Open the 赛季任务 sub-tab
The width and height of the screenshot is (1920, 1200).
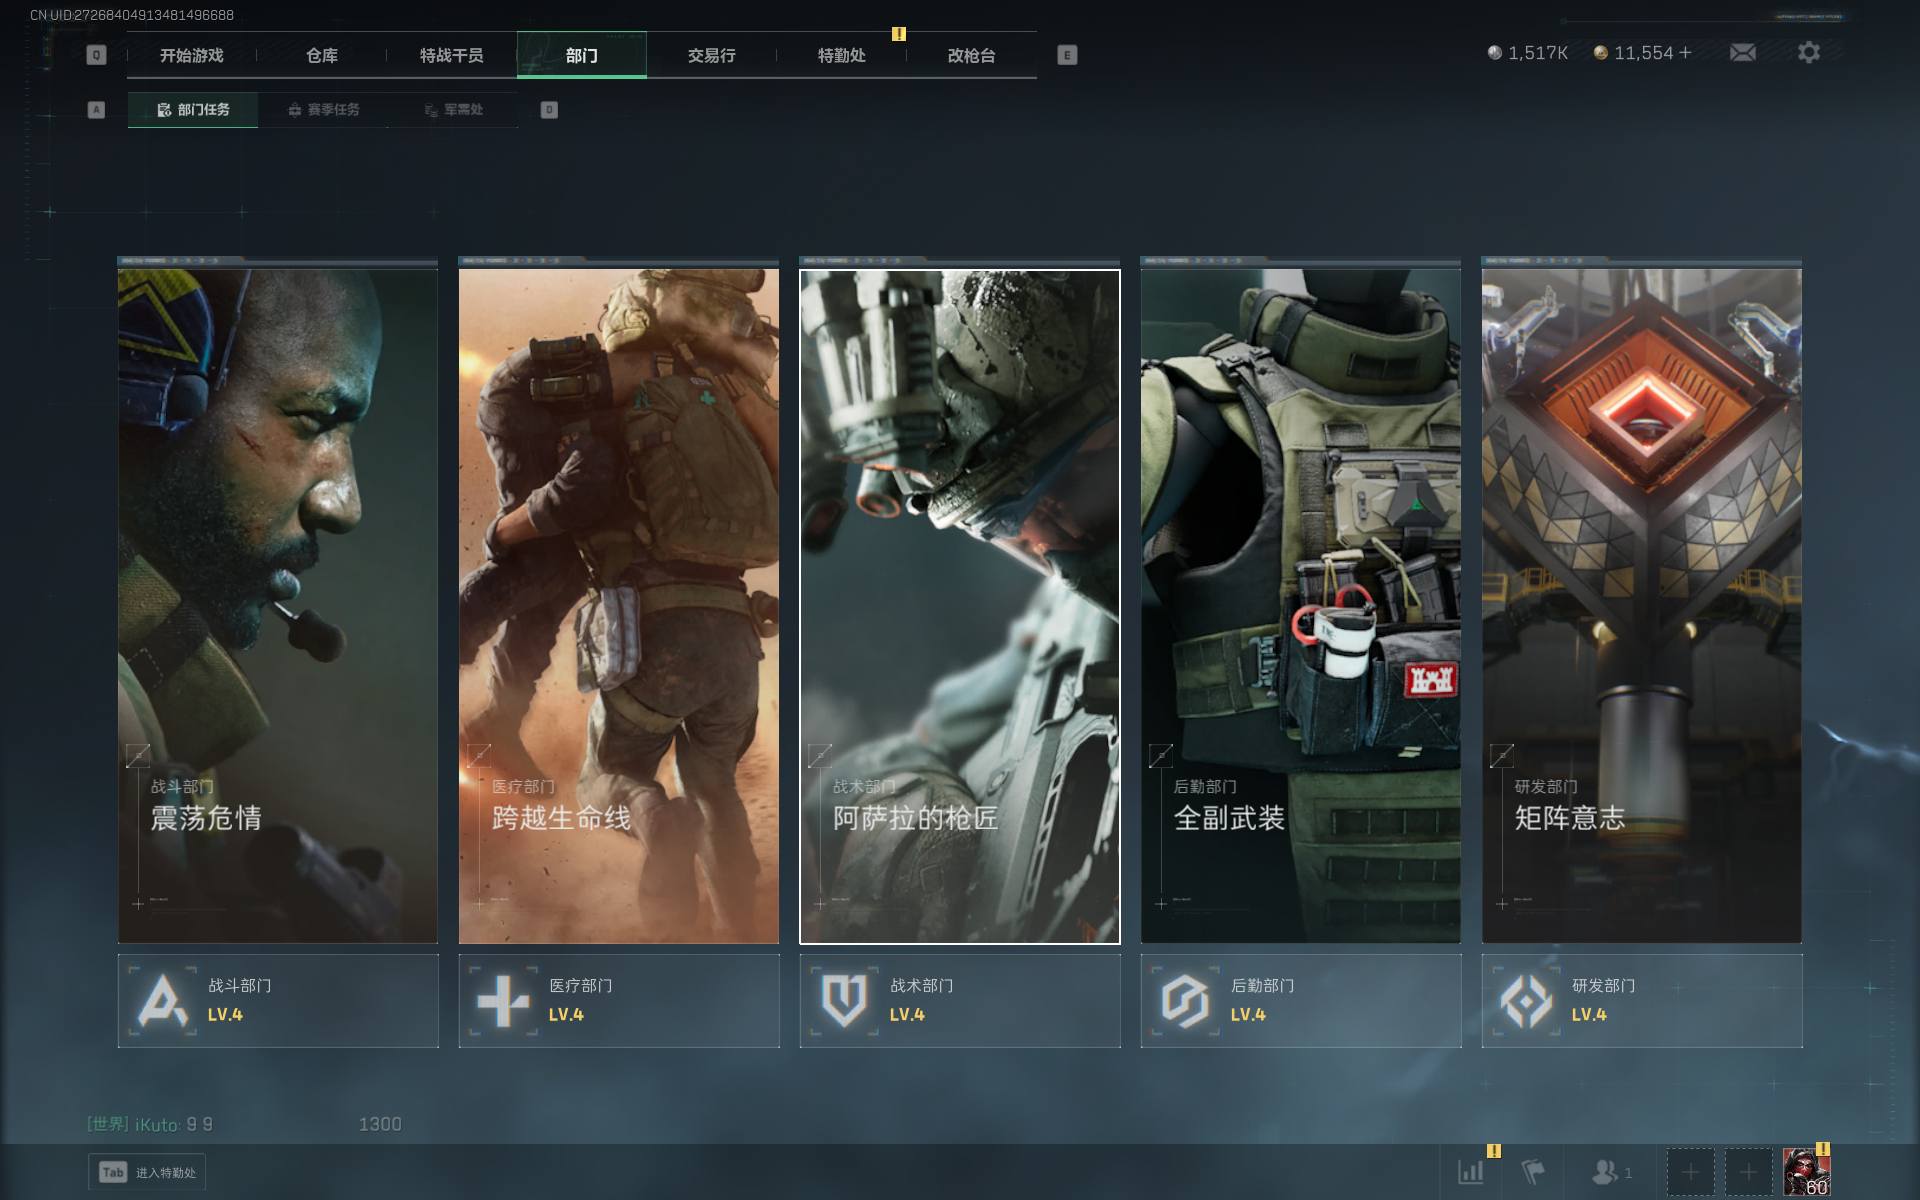323,110
